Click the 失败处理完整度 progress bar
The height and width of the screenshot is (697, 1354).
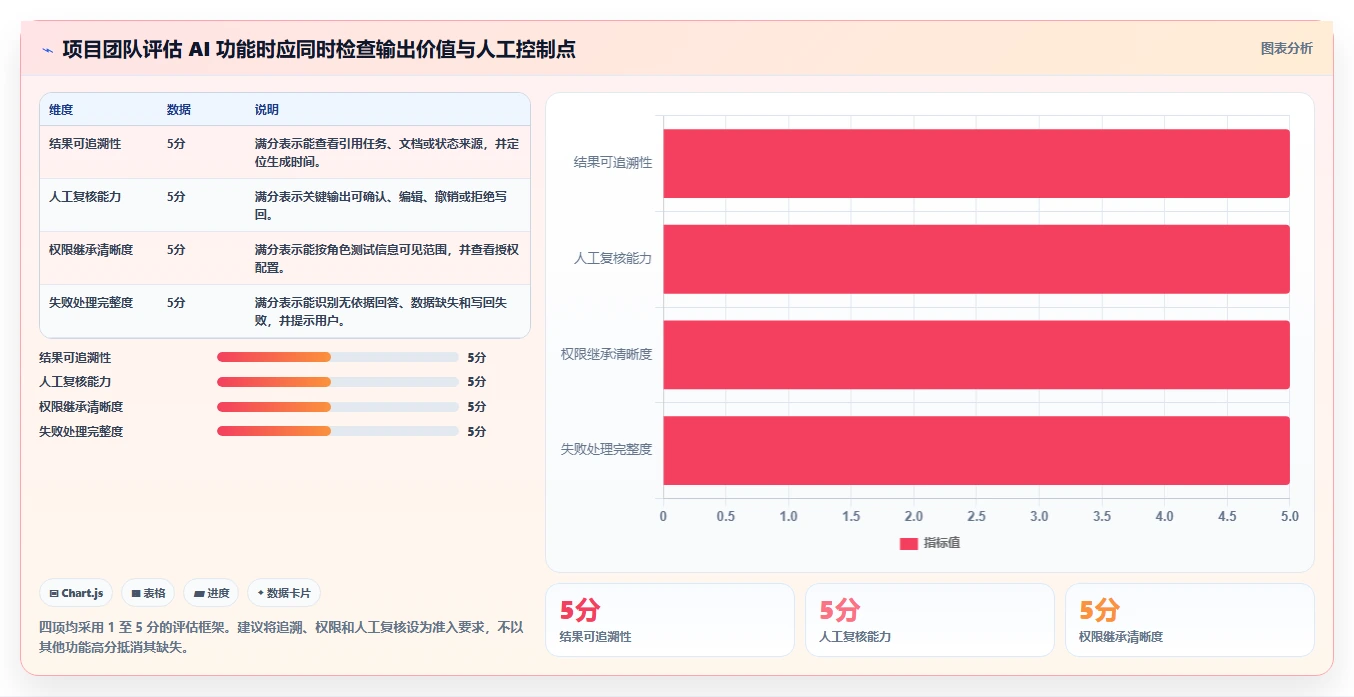(x=338, y=431)
